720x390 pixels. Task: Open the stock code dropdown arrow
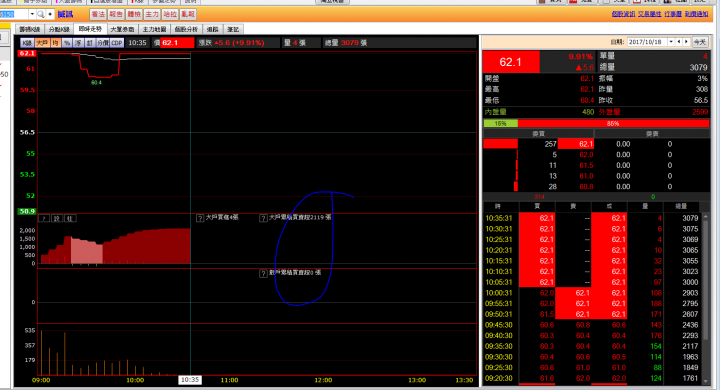(x=32, y=14)
